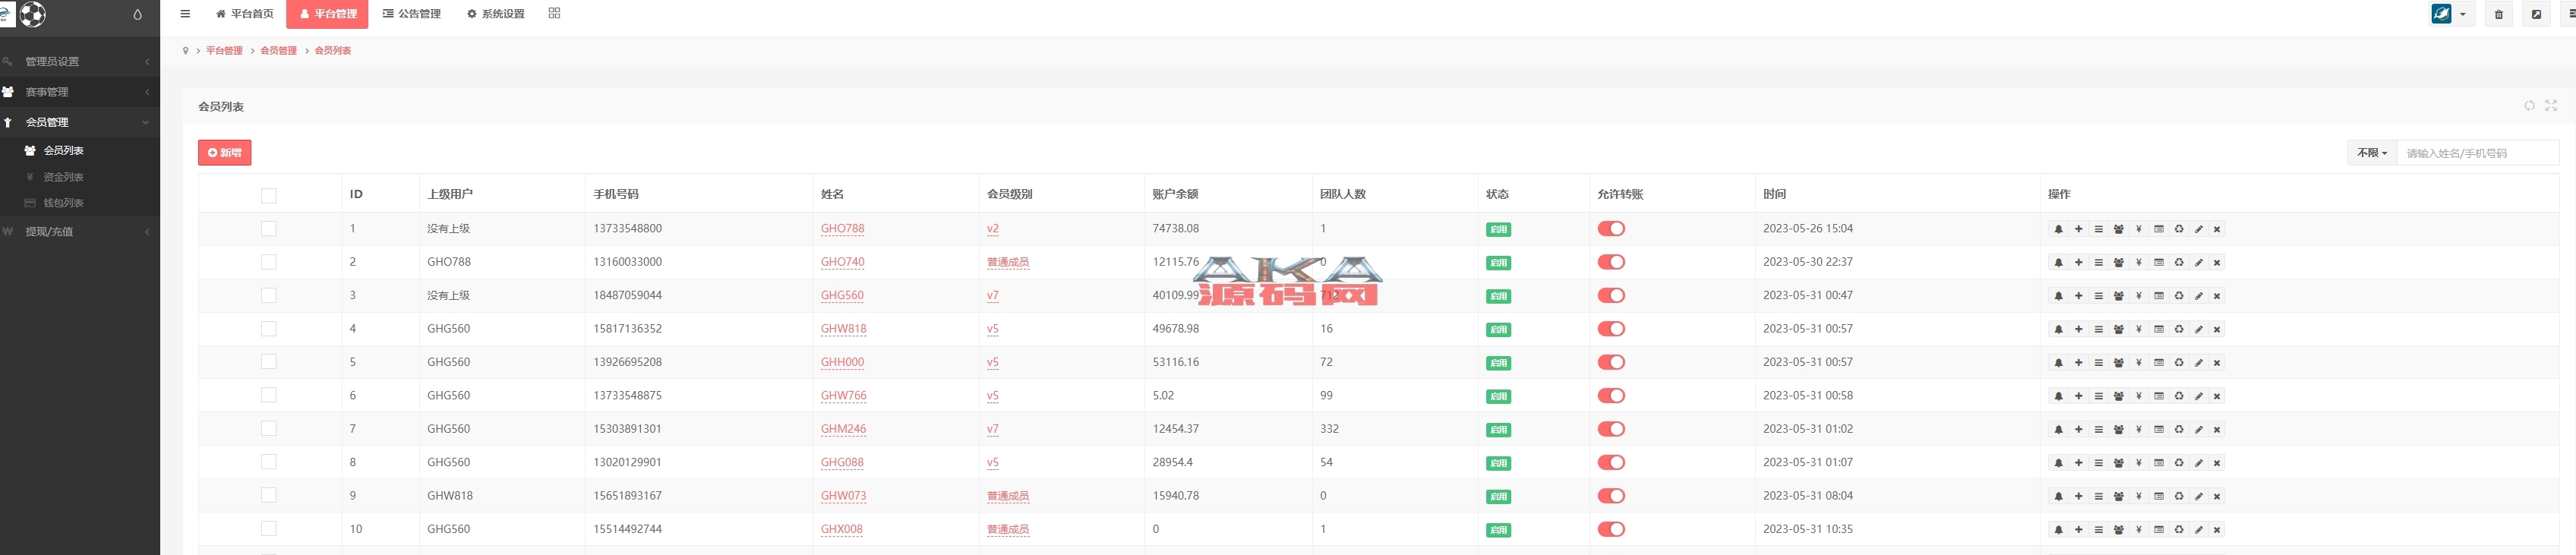
Task: Click the refresh icon on 会员列表 panel
Action: tap(2529, 106)
